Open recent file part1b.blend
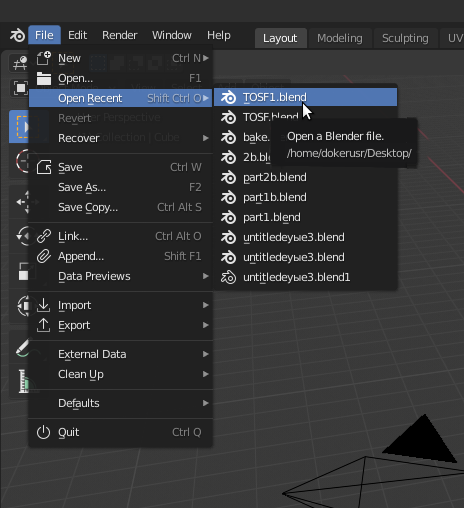Viewport: 464px width, 508px height. click(305, 197)
